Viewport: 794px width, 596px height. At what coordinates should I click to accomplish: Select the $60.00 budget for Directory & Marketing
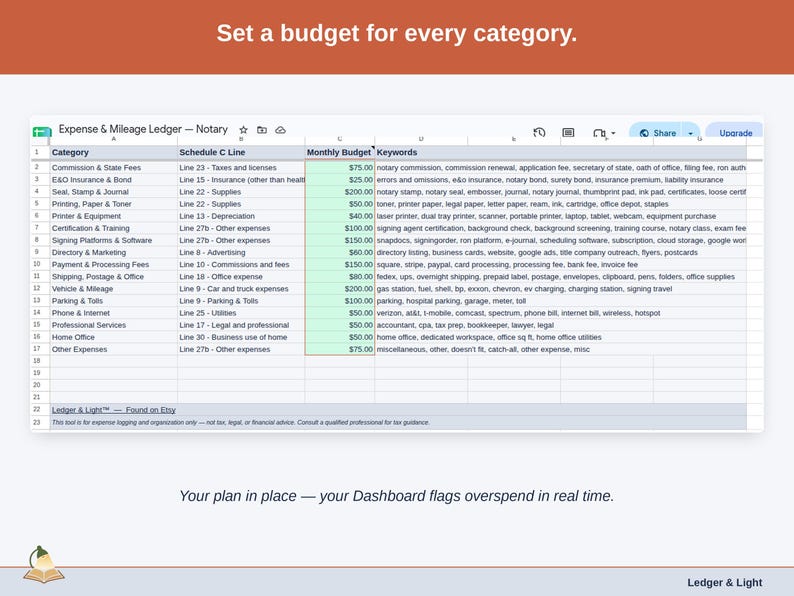340,253
